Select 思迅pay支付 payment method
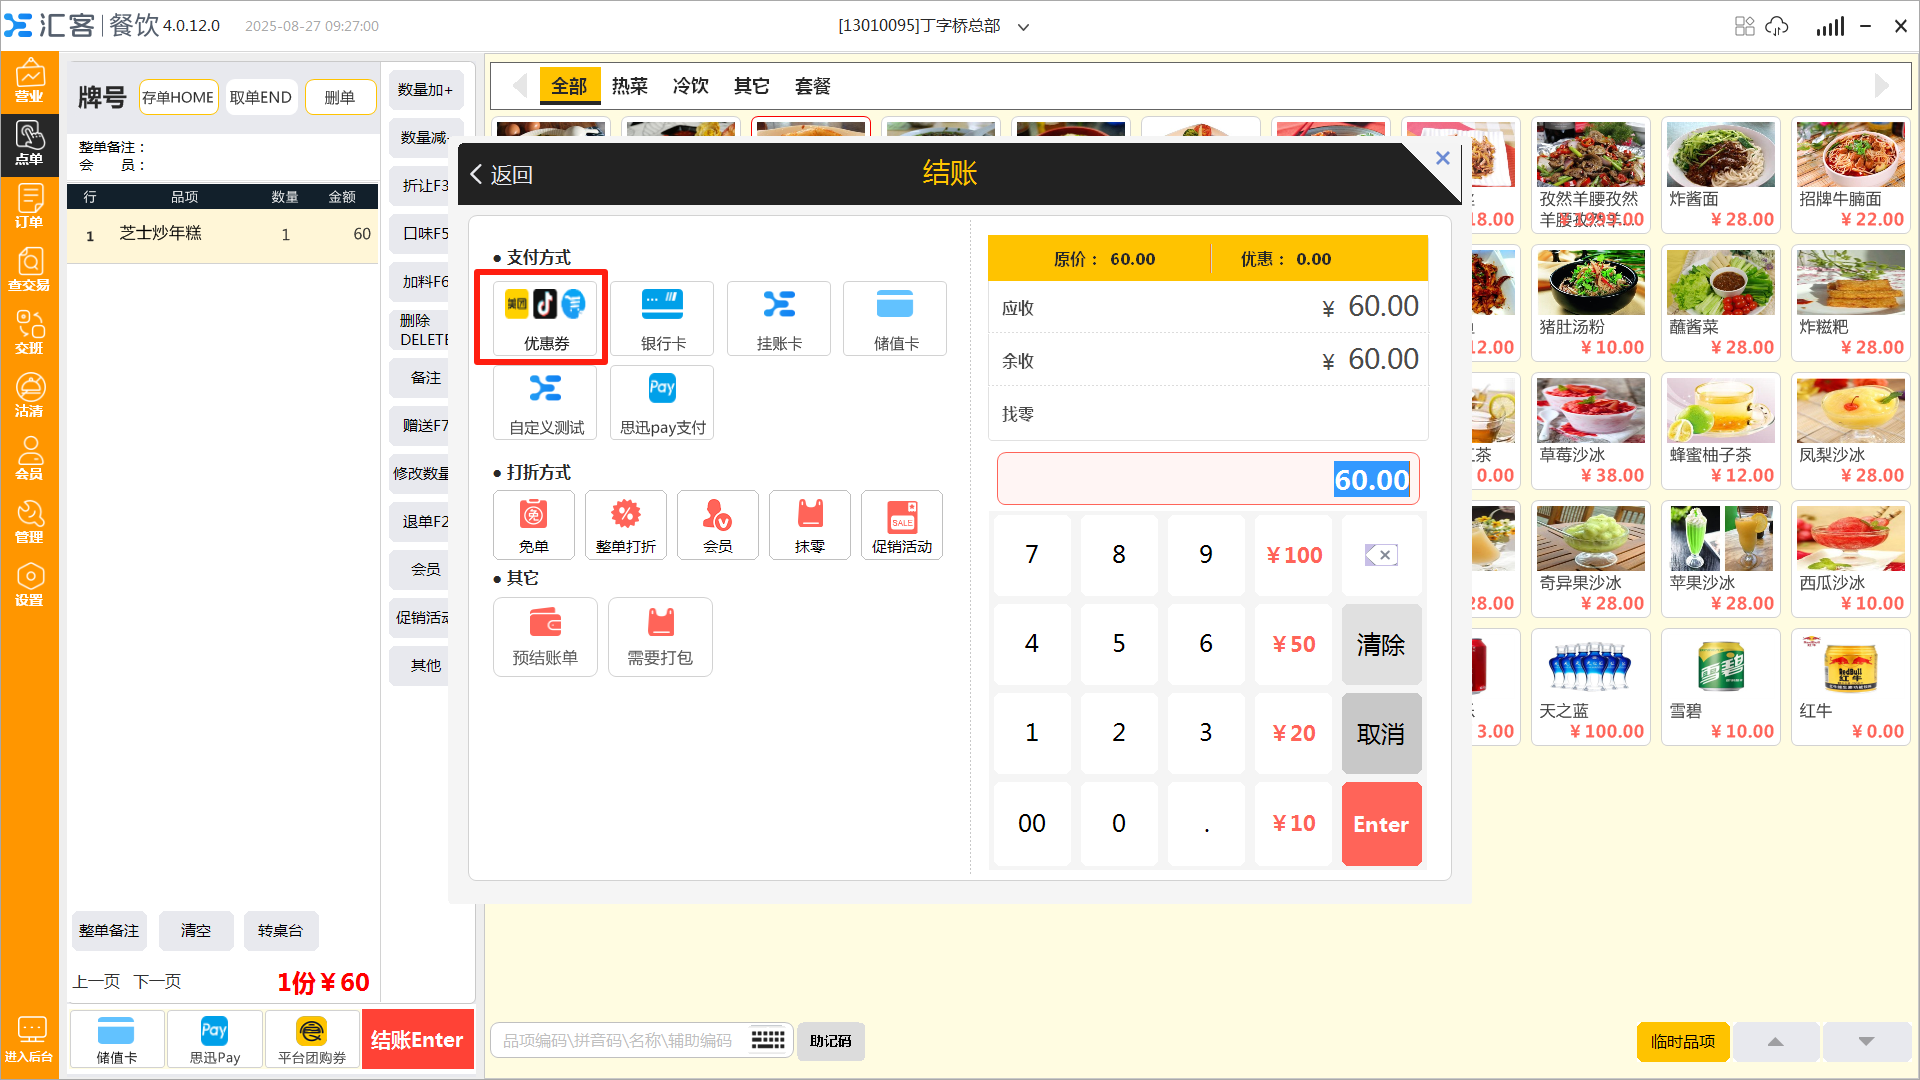This screenshot has width=1920, height=1080. point(662,402)
